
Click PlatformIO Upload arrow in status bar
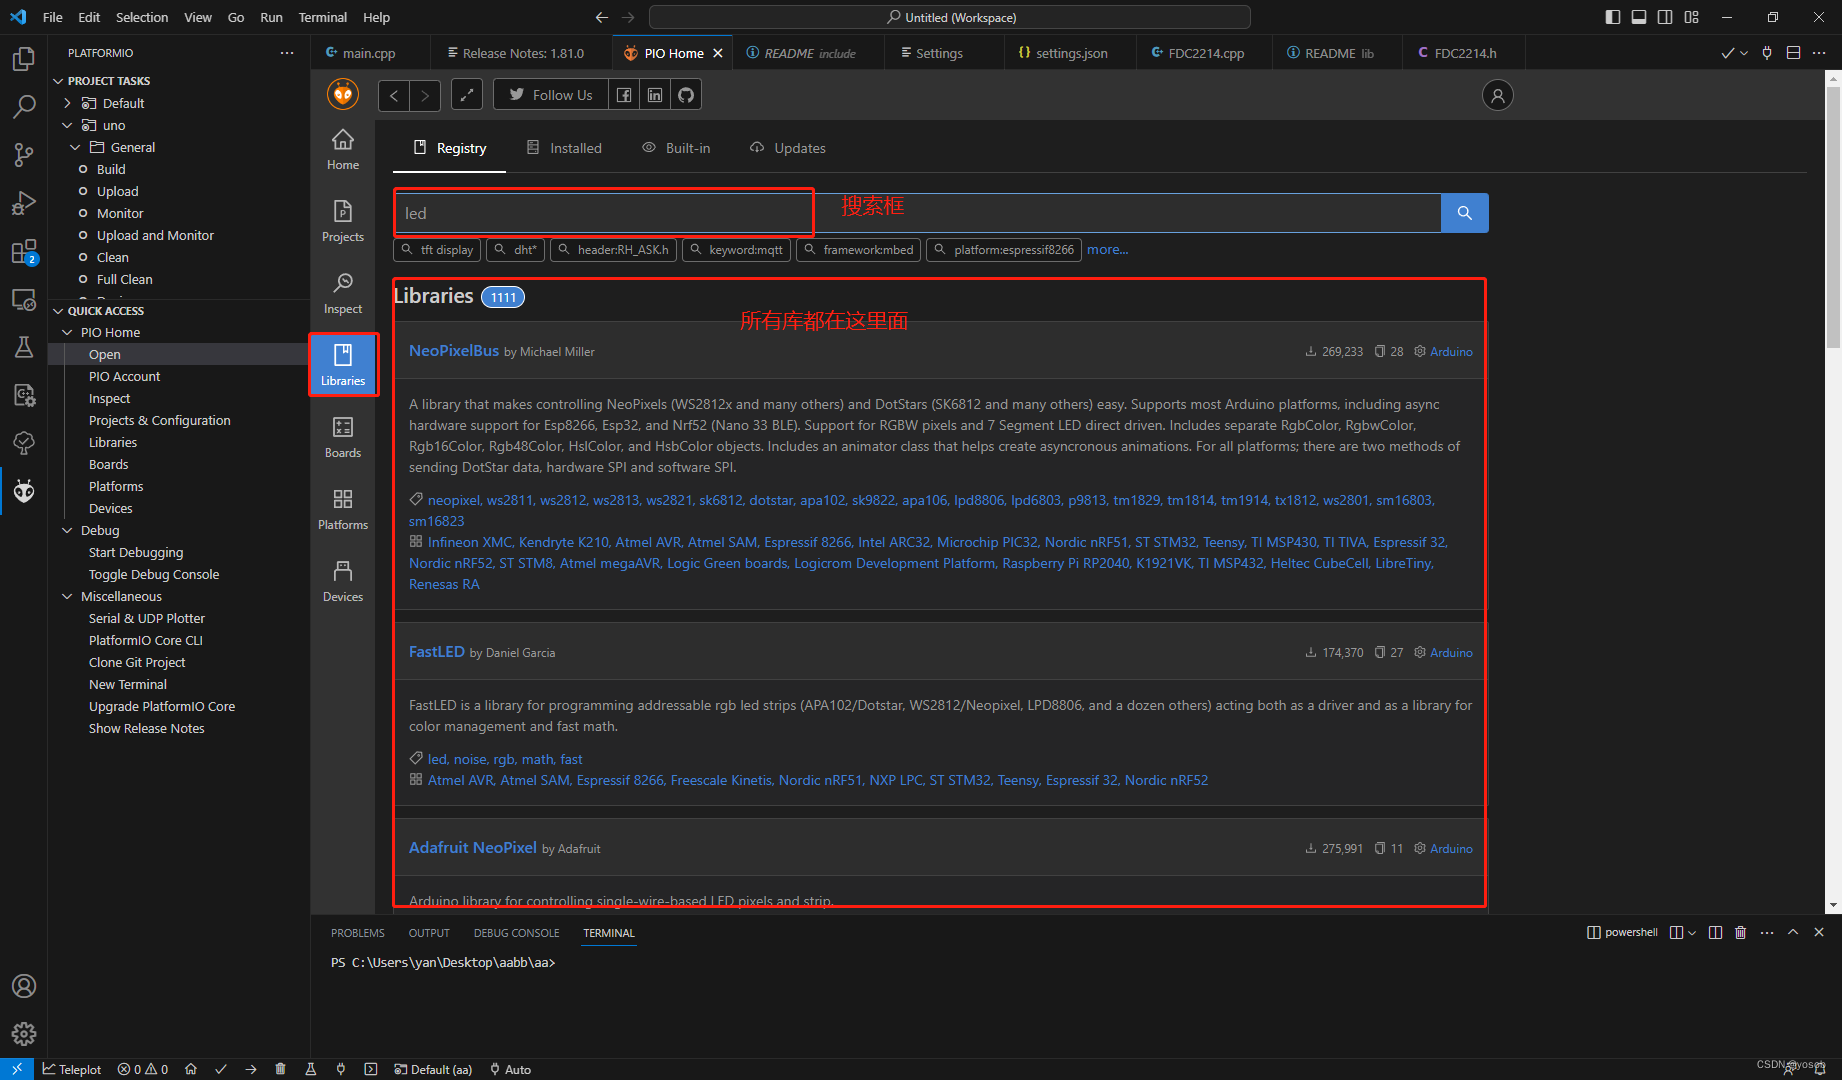pos(251,1069)
